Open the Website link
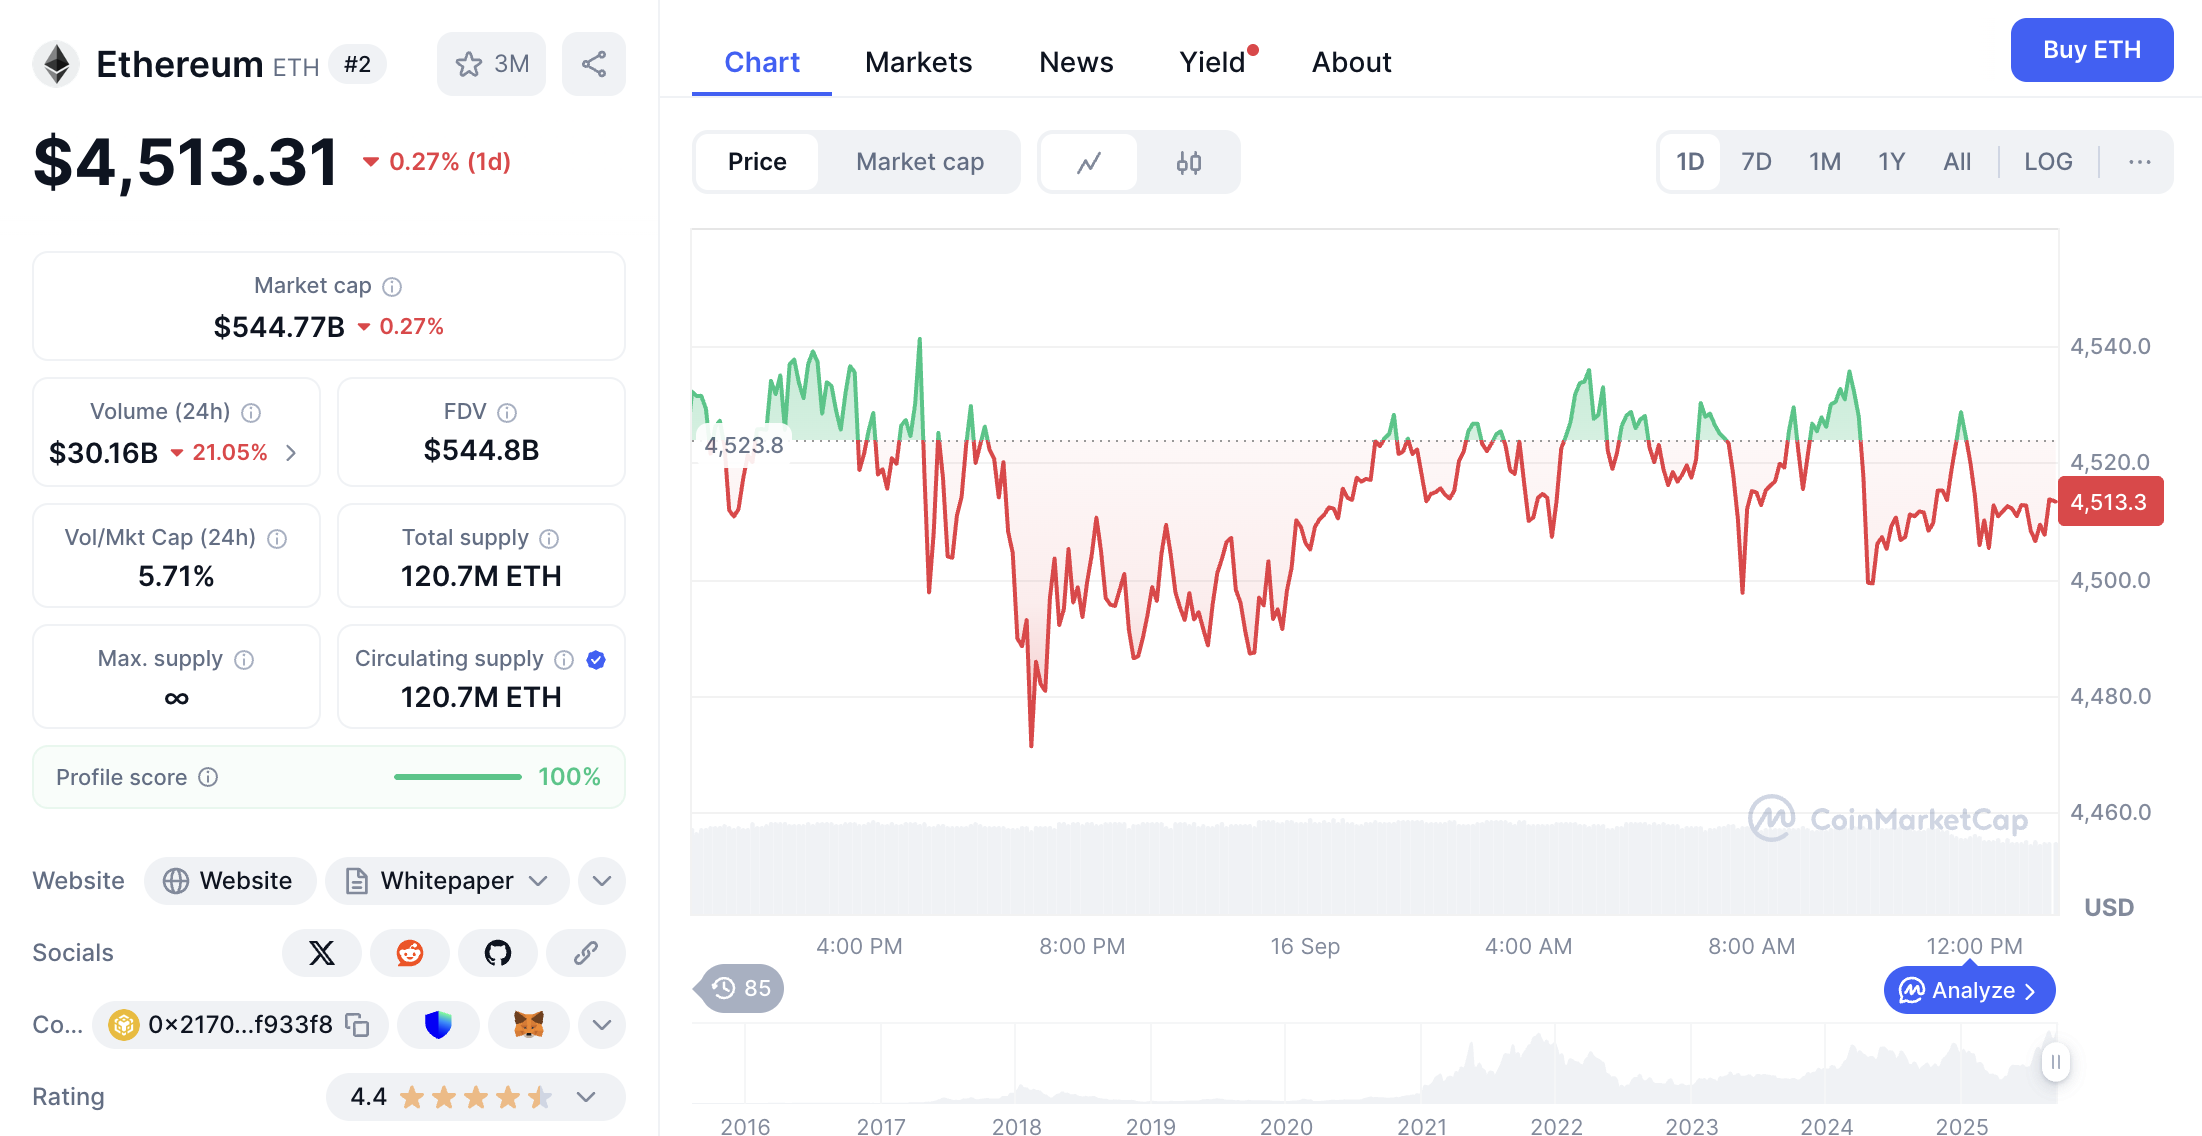Screen dimensions: 2202x1136 pyautogui.click(x=230, y=881)
